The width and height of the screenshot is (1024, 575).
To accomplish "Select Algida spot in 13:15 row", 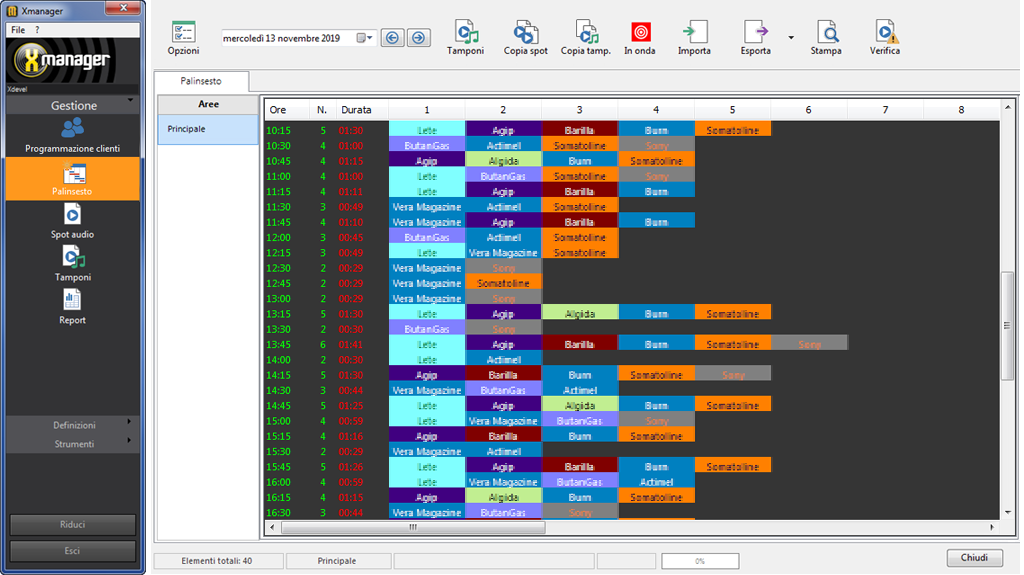I will (580, 314).
